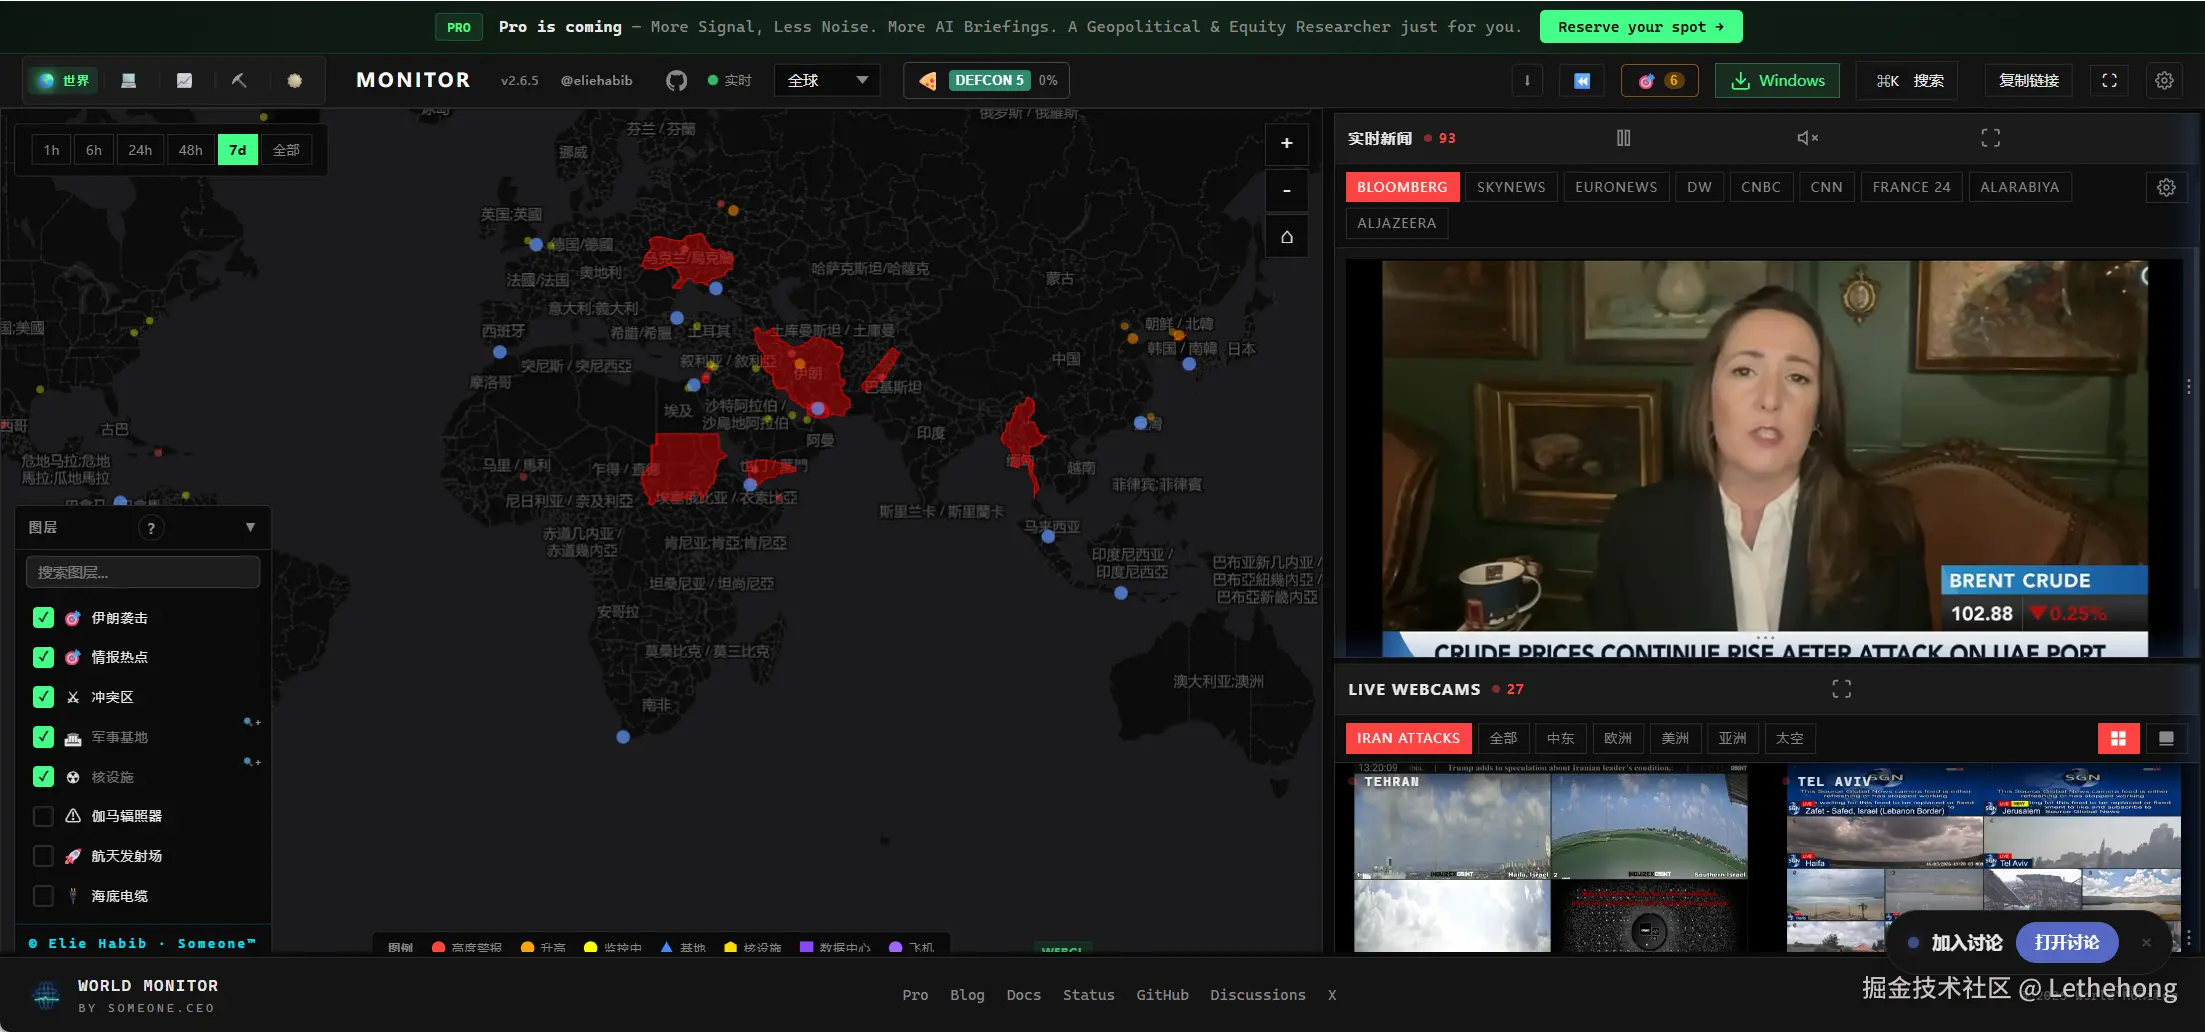The image size is (2205, 1032).
Task: Reset map to home view
Action: coord(1287,237)
